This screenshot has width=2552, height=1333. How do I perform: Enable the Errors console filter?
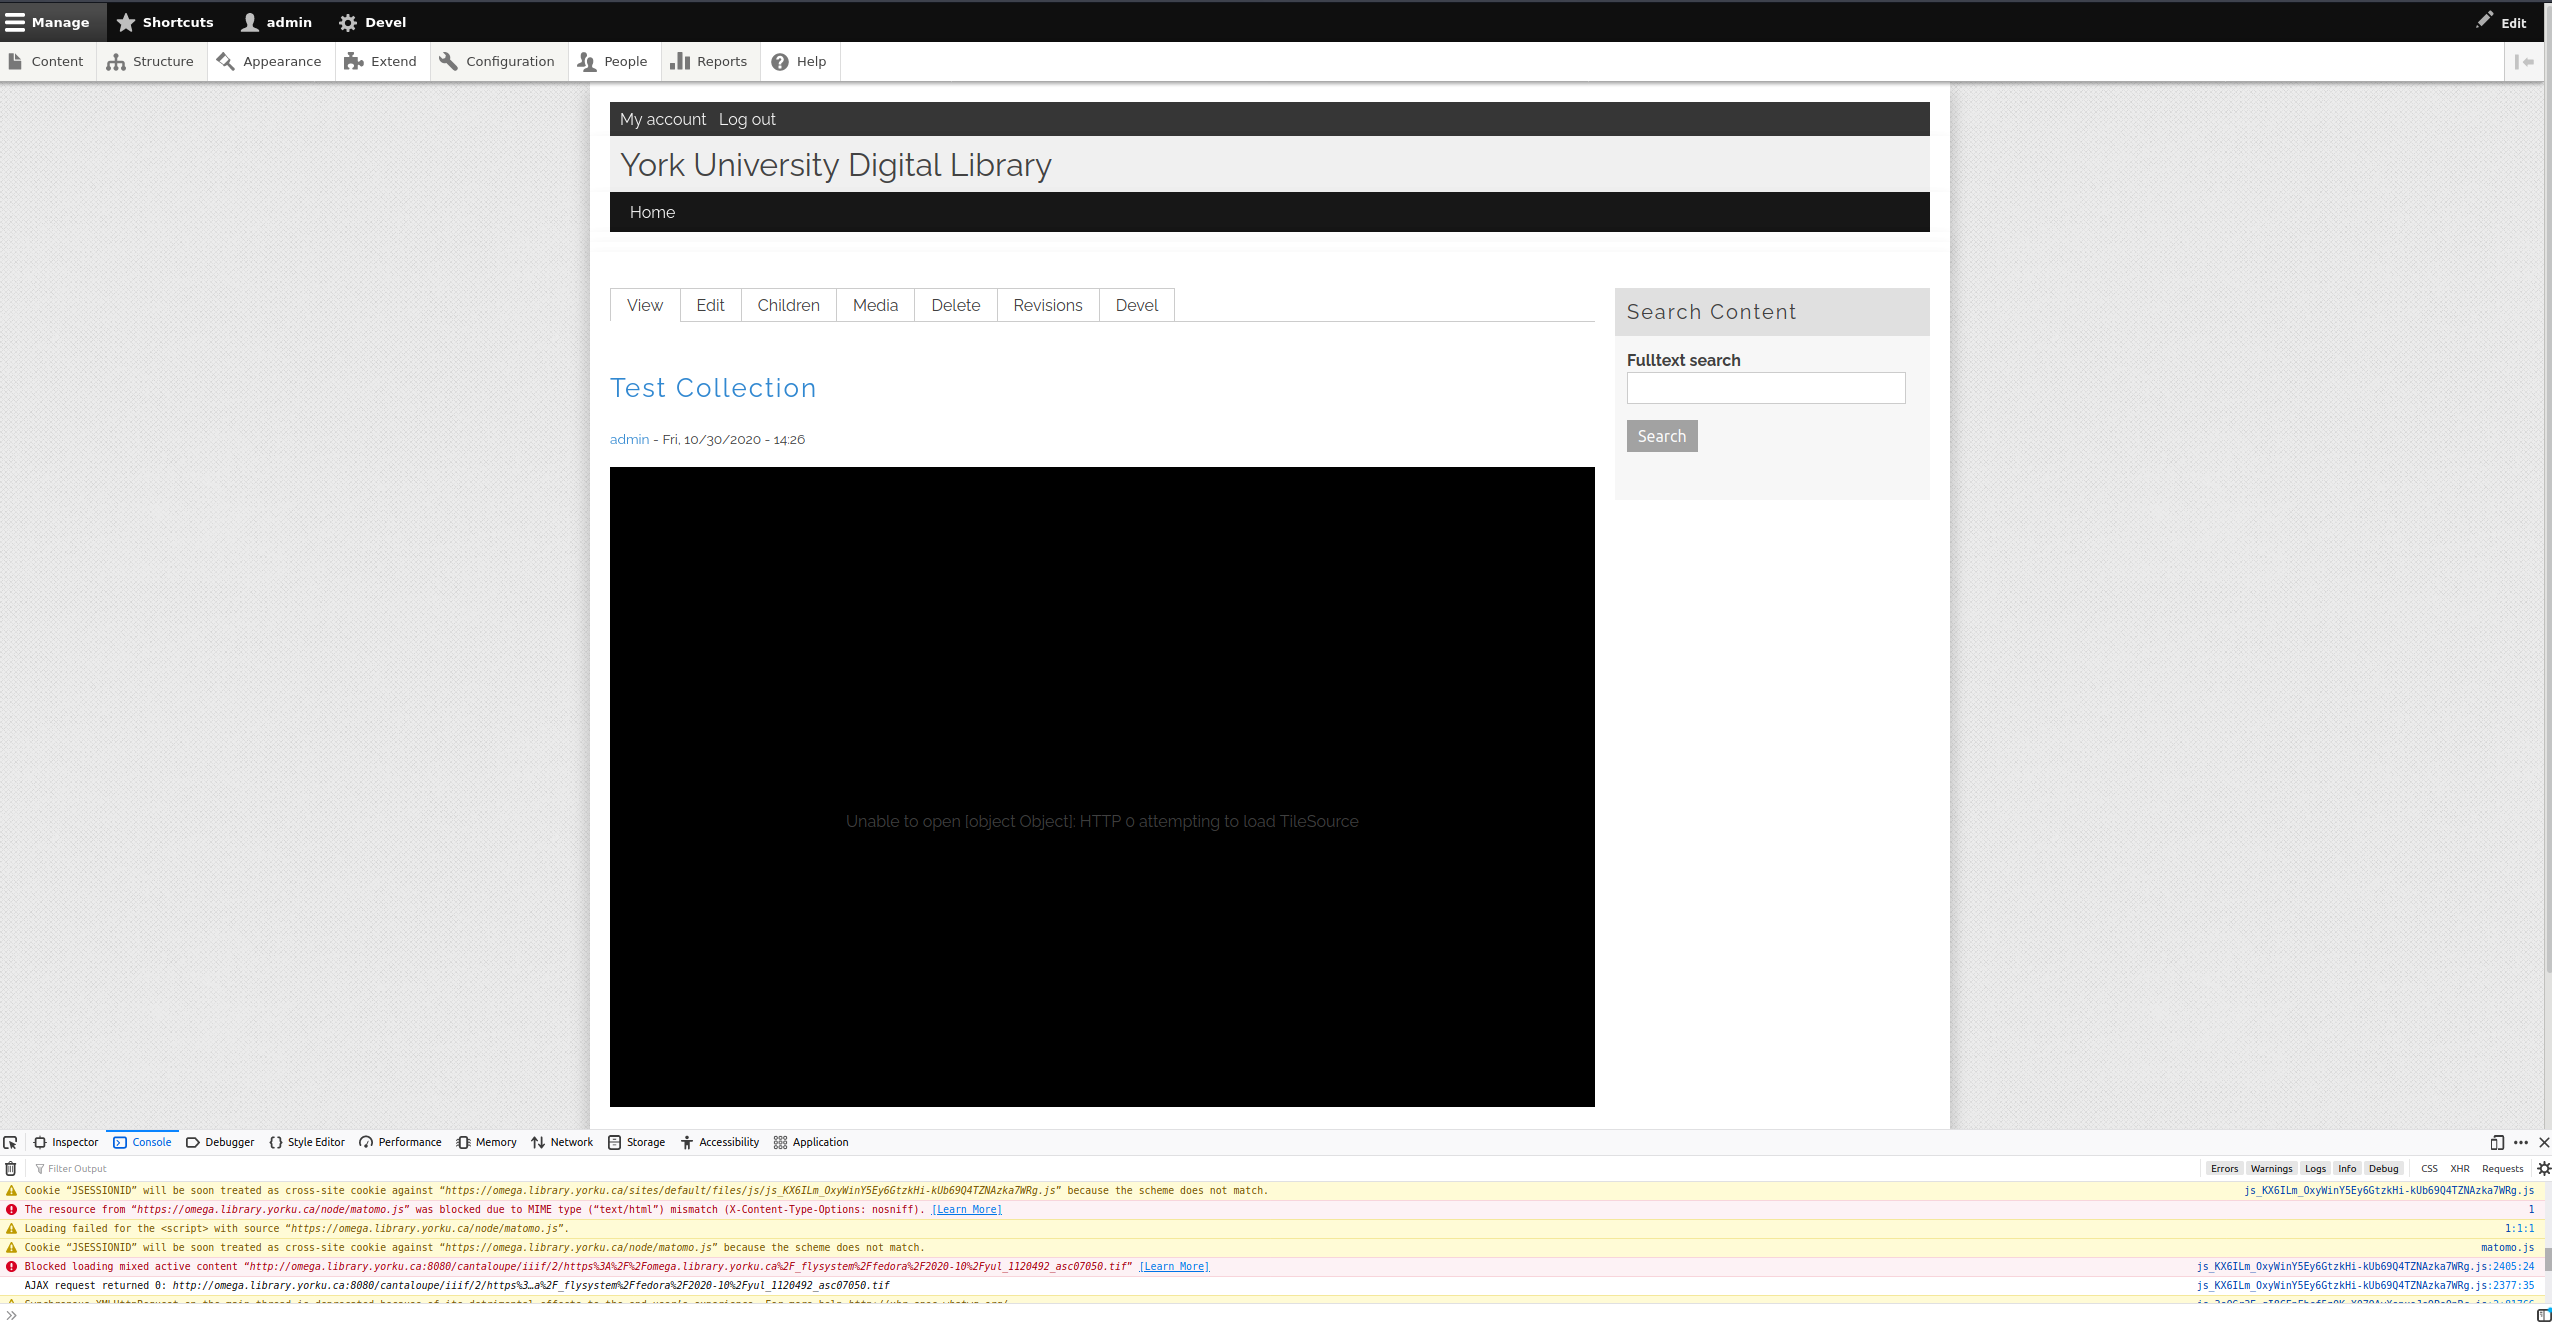(x=2223, y=1168)
